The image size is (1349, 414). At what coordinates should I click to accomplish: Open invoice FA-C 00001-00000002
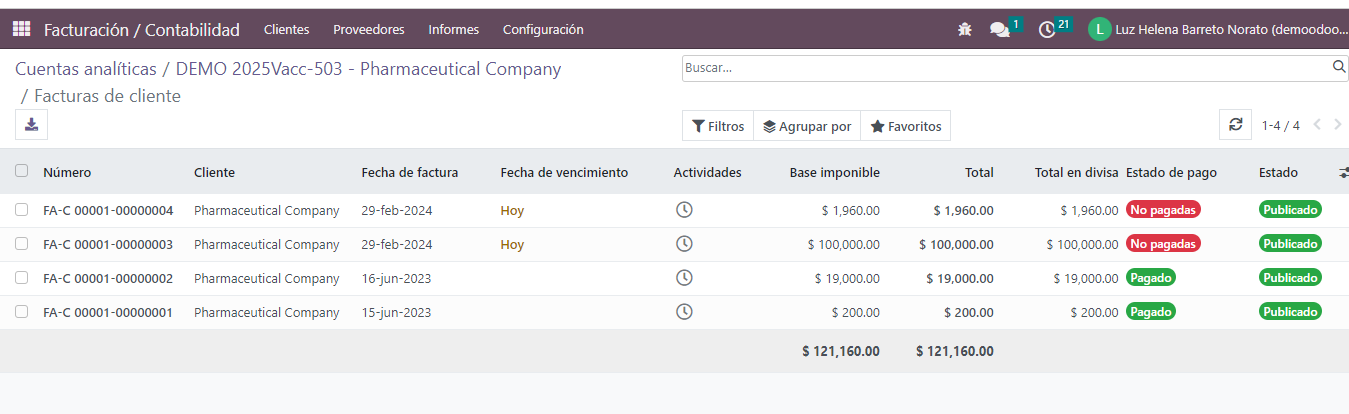click(x=108, y=278)
